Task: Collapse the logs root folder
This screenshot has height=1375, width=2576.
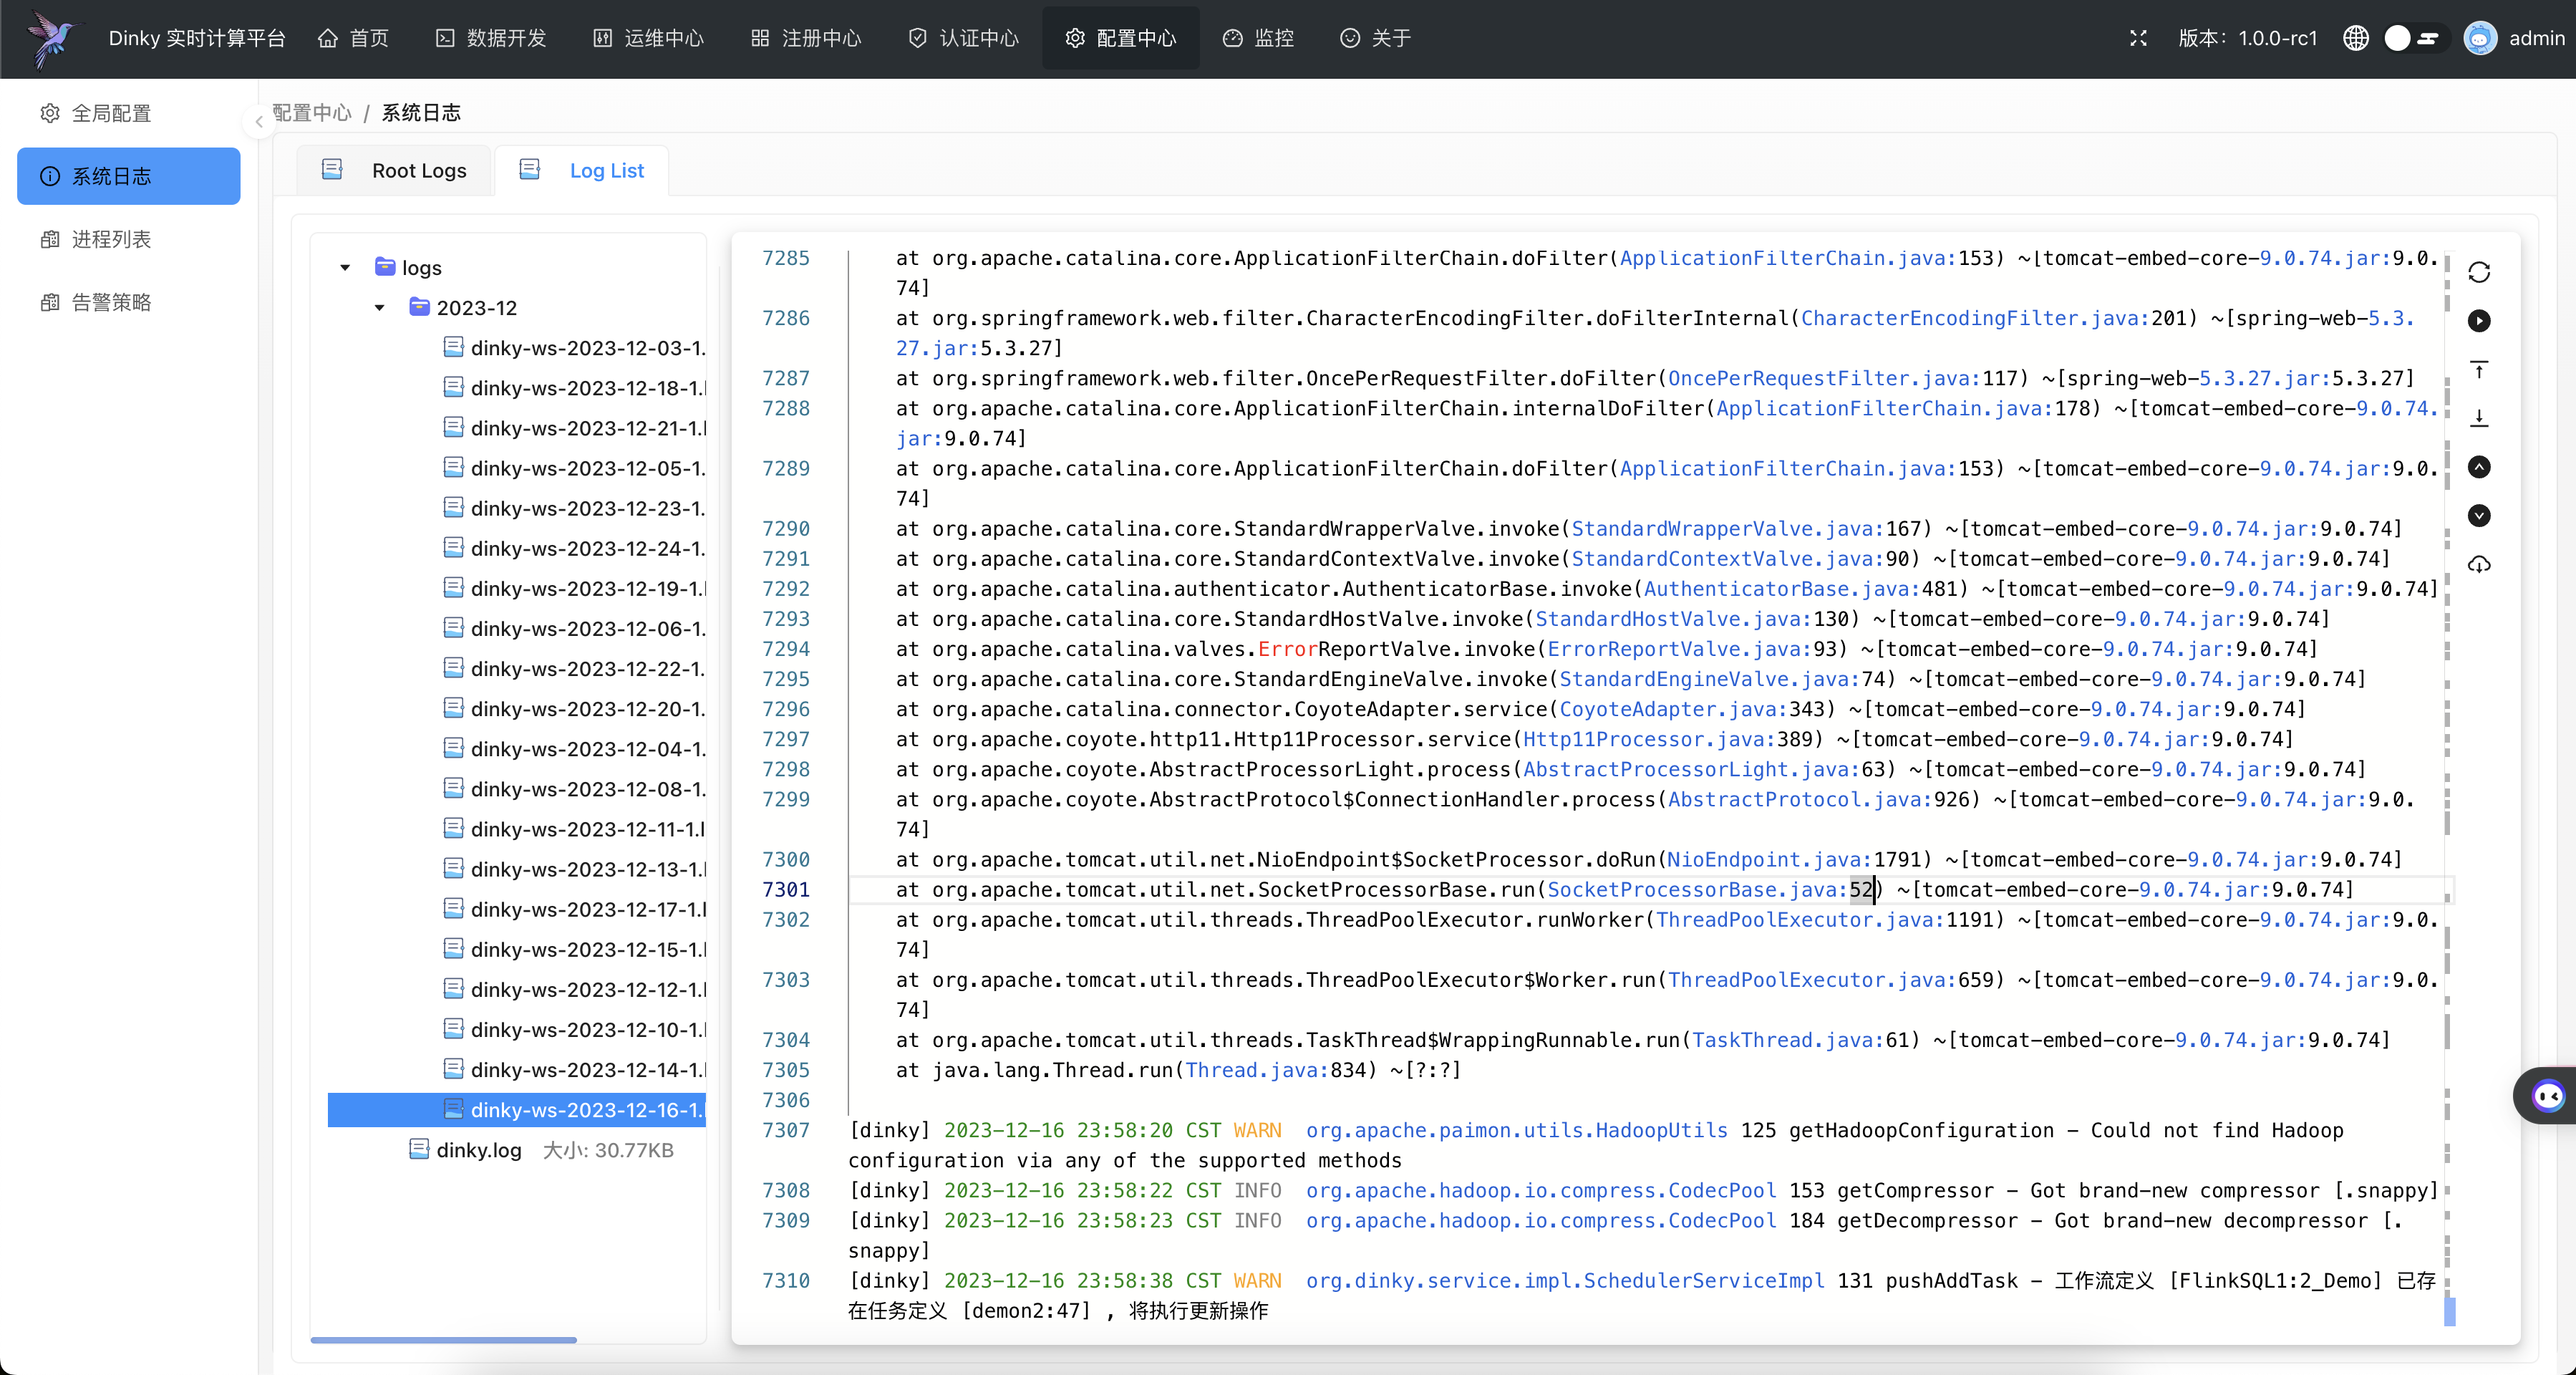Action: pos(345,267)
